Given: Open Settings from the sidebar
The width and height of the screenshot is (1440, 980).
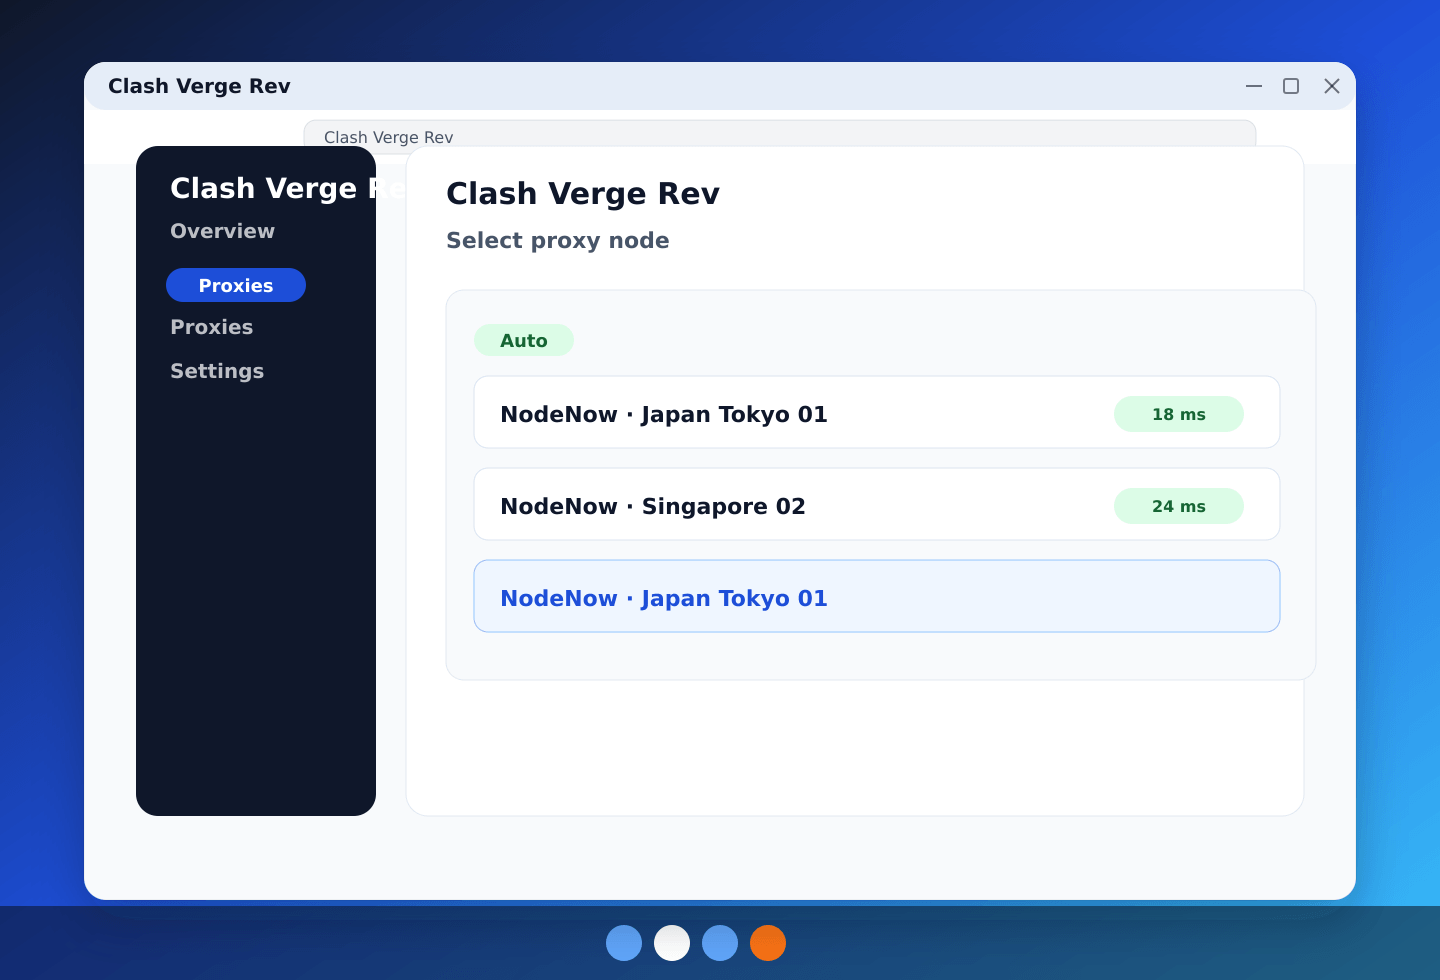Looking at the screenshot, I should click(217, 371).
